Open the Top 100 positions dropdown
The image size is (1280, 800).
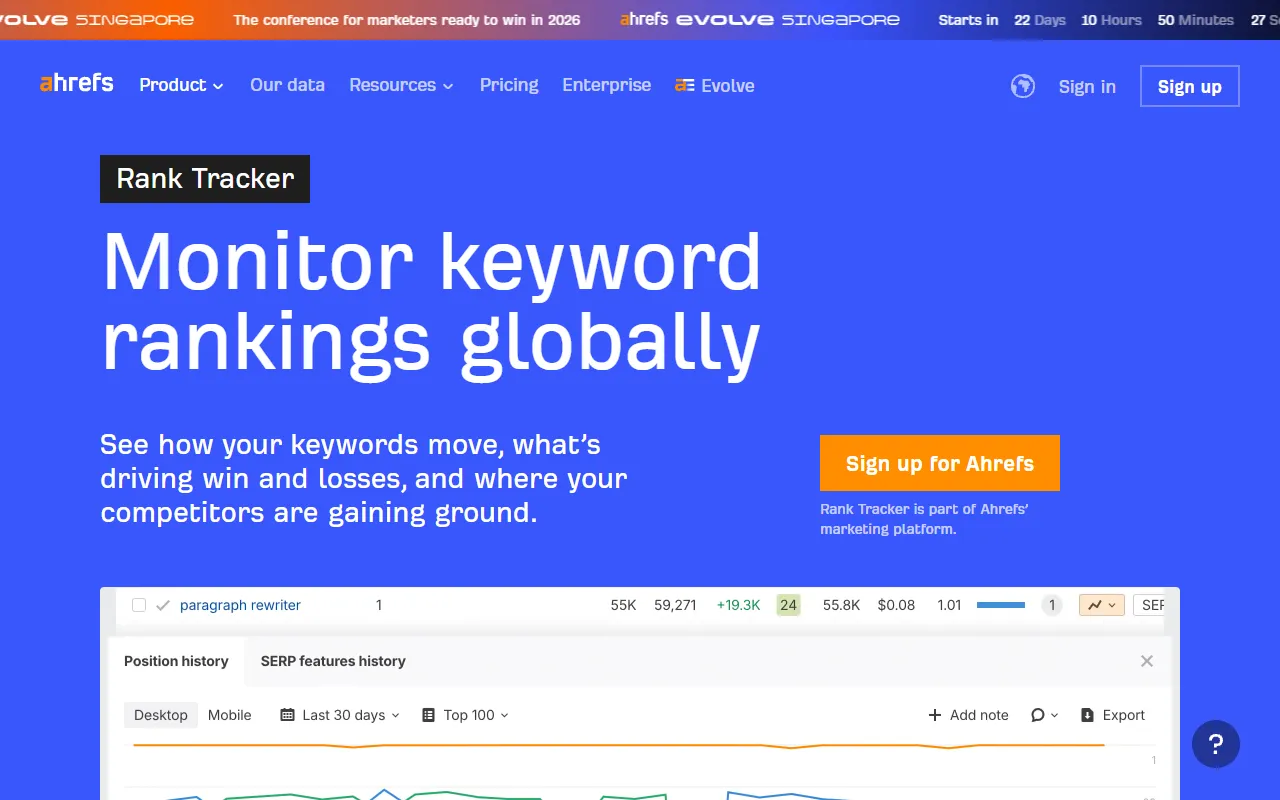466,715
